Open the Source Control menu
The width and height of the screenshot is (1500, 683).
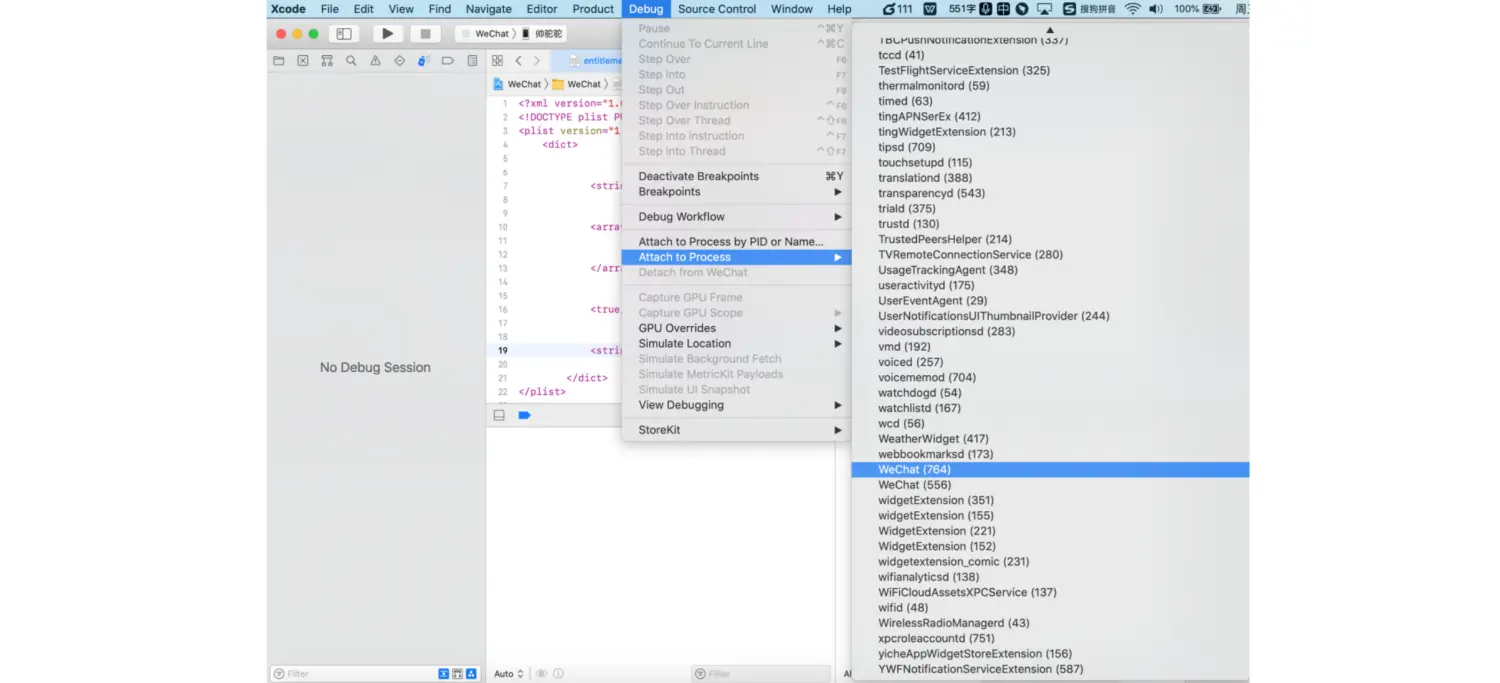coord(717,9)
